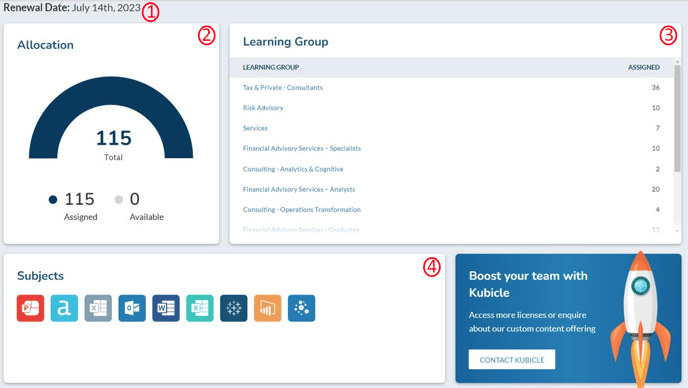Click the assigned count 20
Image resolution: width=688 pixels, height=388 pixels.
pos(656,189)
